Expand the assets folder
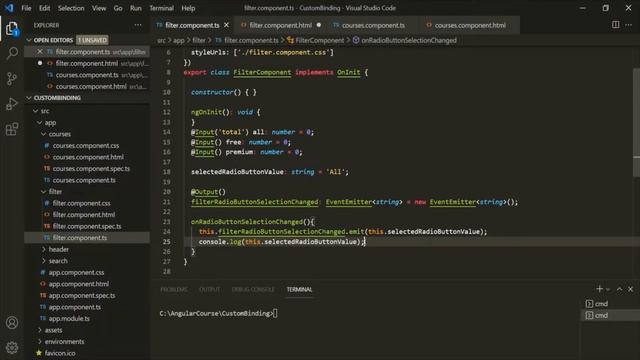 click(x=40, y=330)
